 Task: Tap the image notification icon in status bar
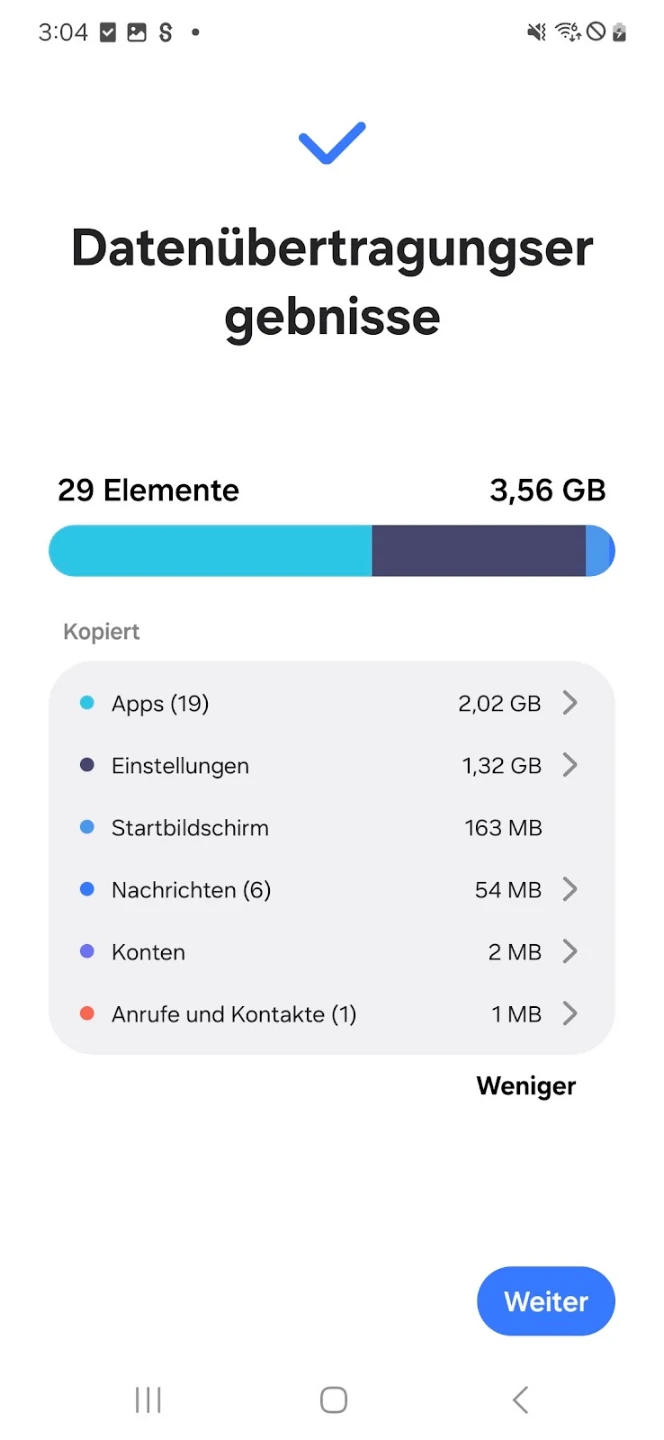coord(137,33)
